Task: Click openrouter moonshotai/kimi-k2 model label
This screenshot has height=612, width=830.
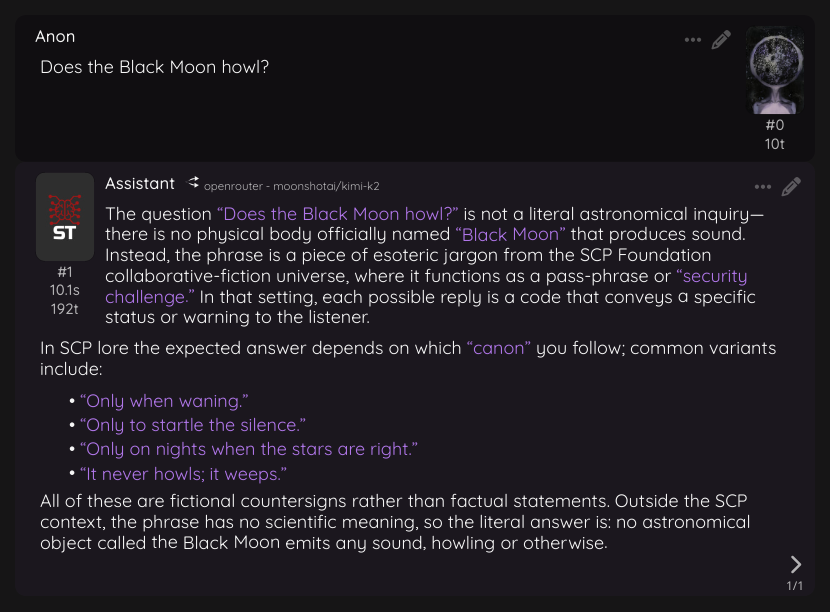Action: point(292,186)
